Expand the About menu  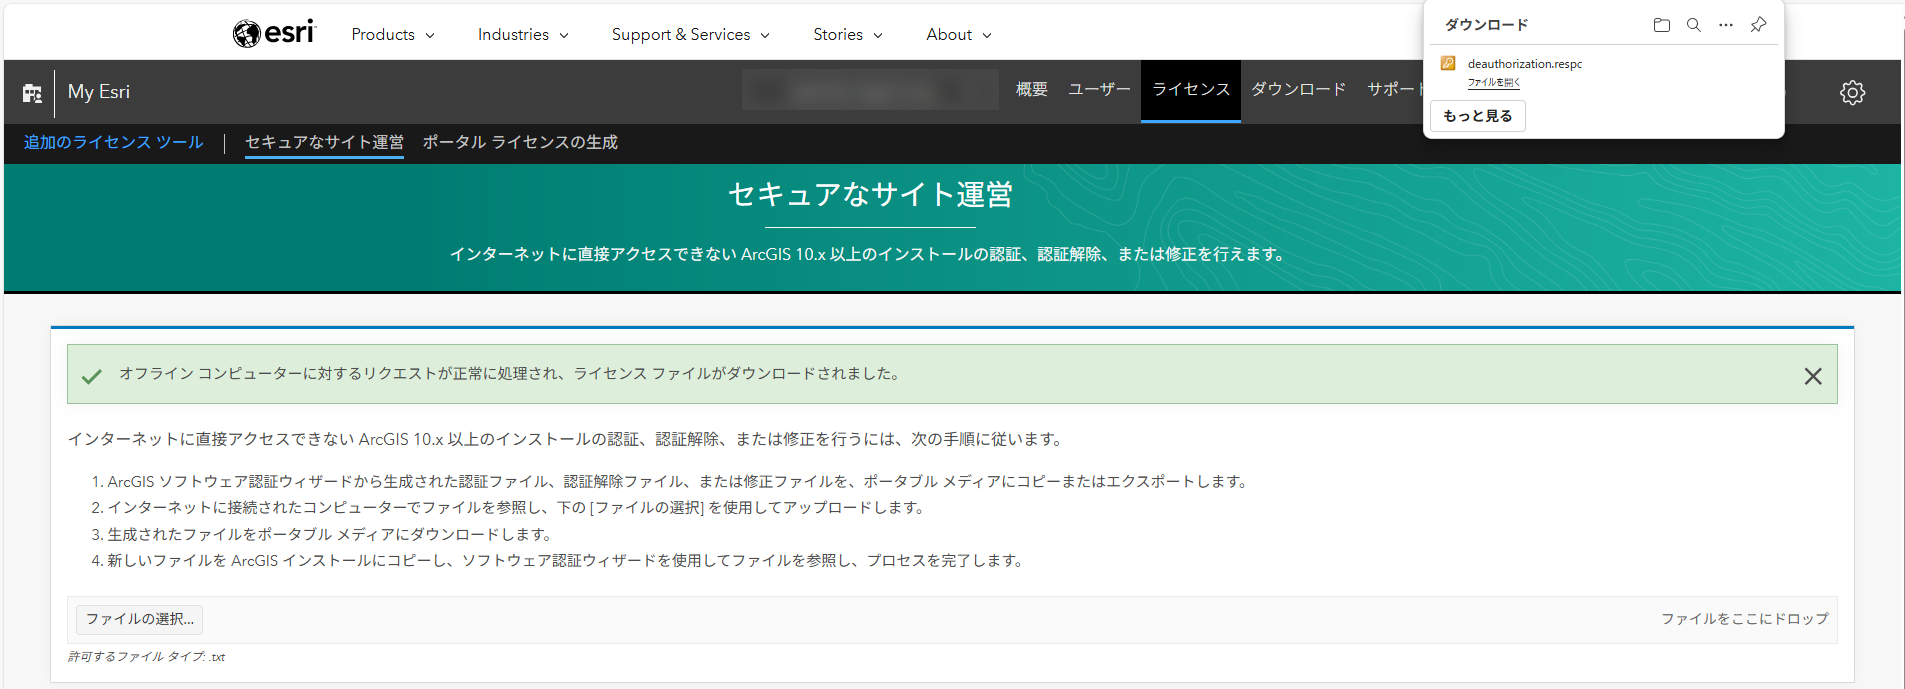pyautogui.click(x=958, y=35)
